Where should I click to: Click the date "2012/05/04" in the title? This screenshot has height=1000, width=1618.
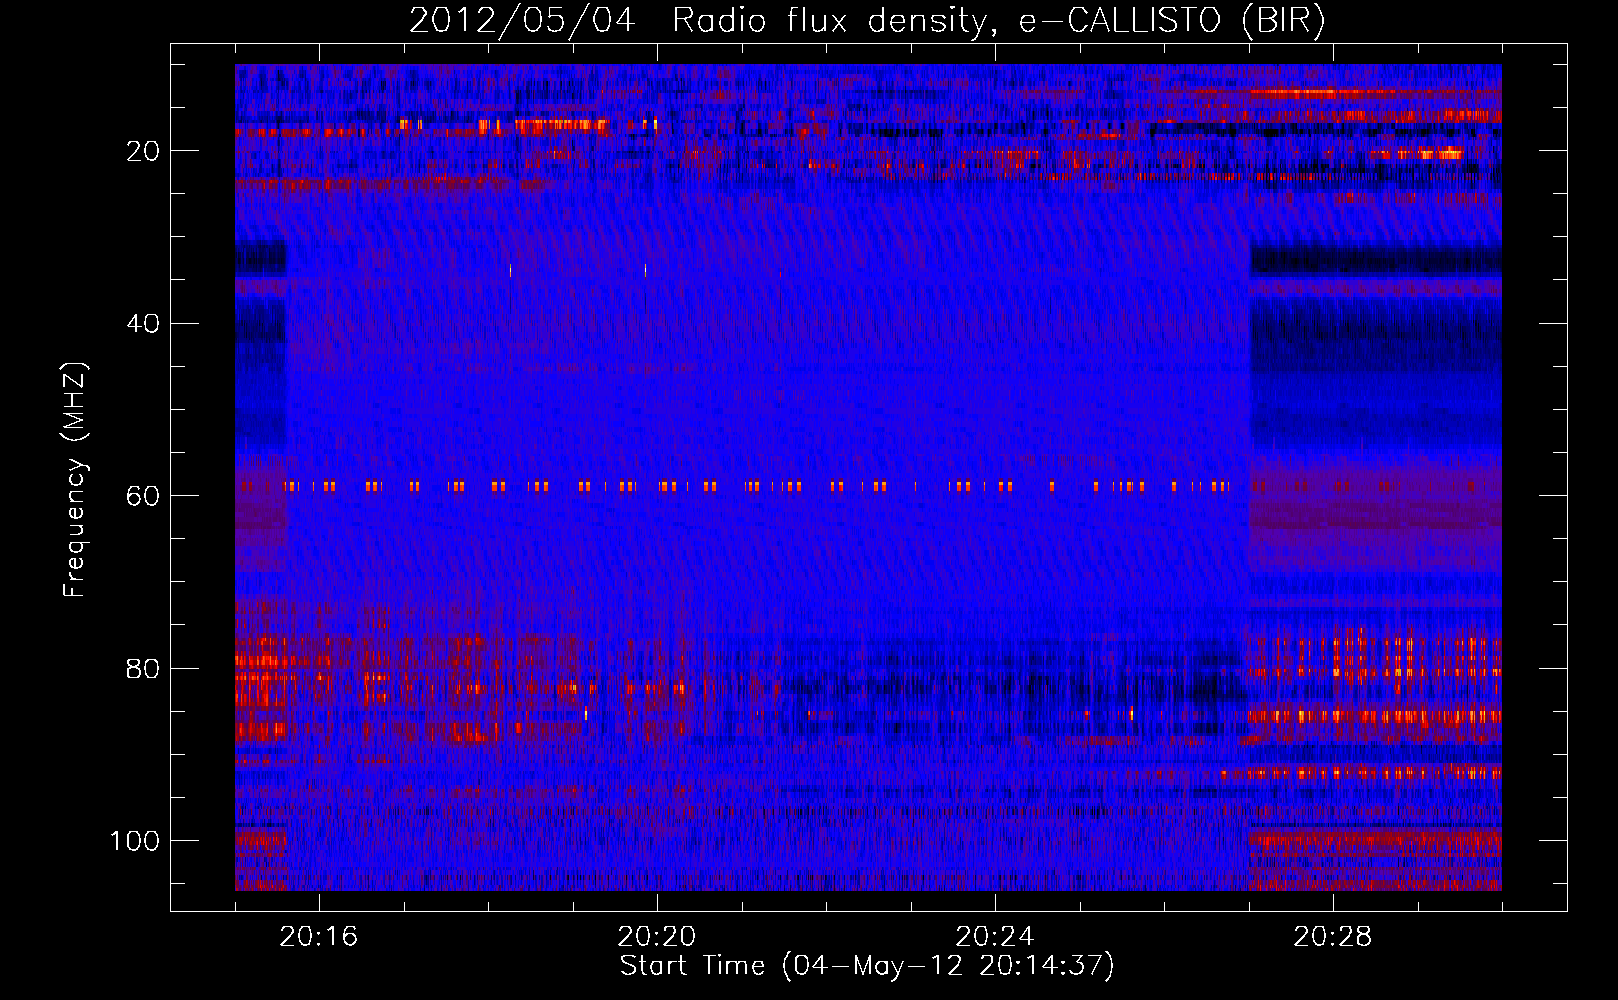pos(522,21)
